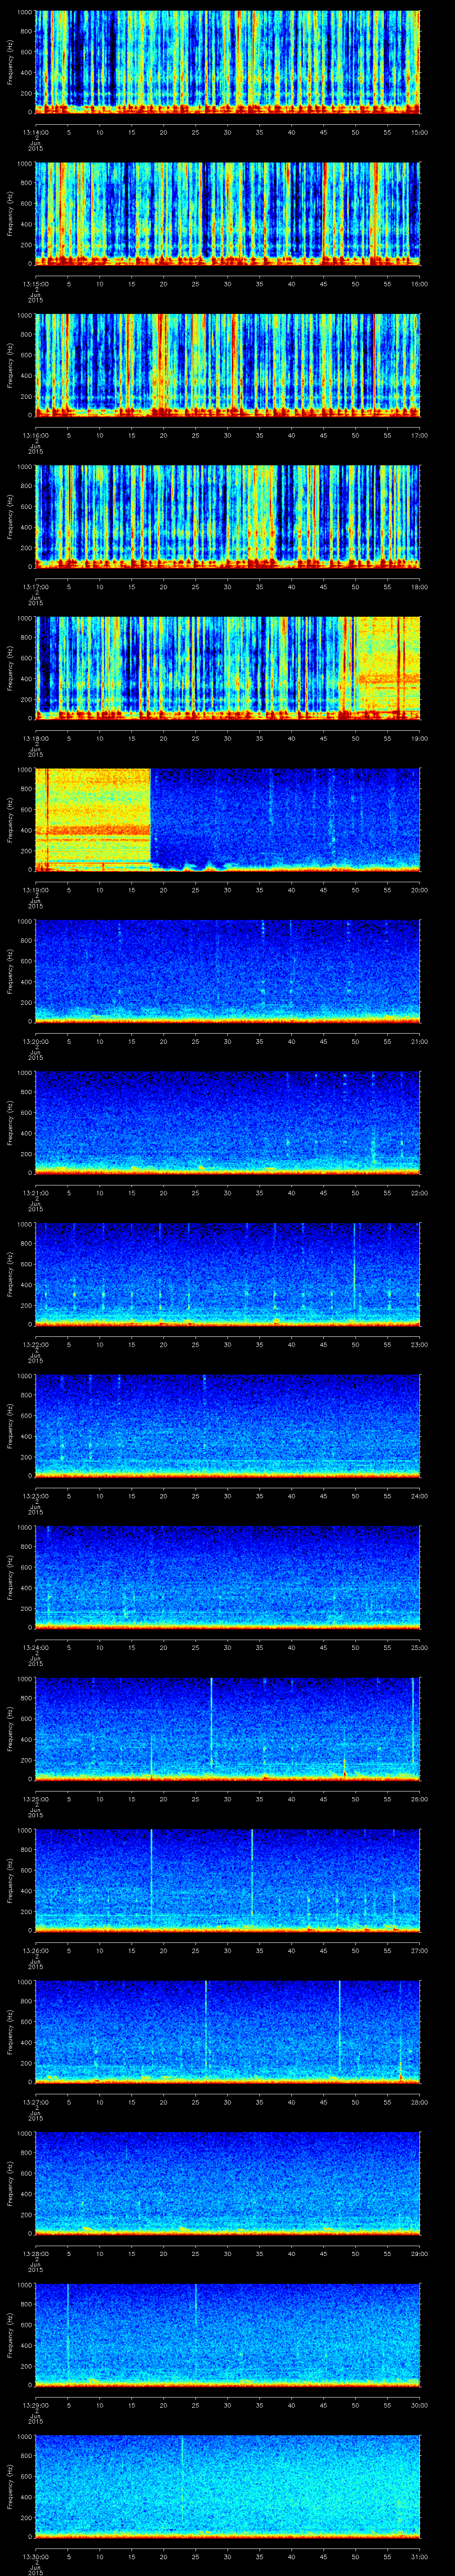This screenshot has width=455, height=2576.
Task: Click the 13:23:00 start time label
Action: (x=35, y=1495)
